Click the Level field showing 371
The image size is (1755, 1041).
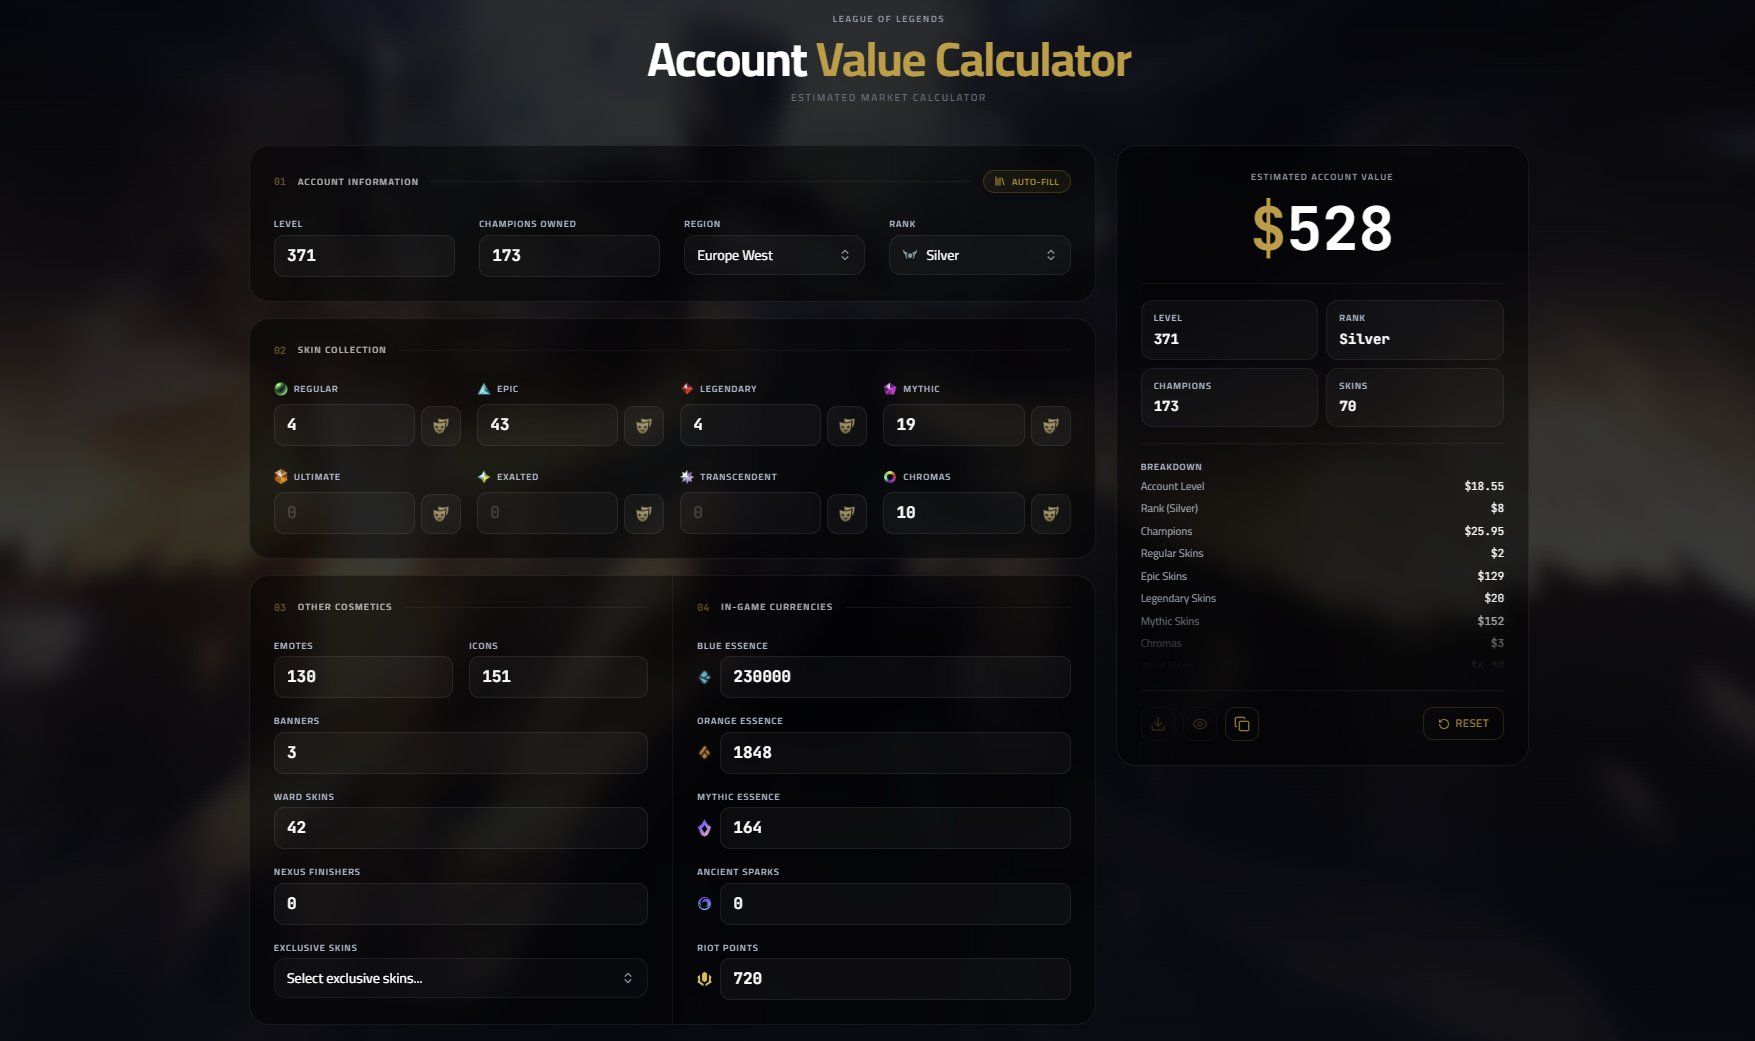364,255
